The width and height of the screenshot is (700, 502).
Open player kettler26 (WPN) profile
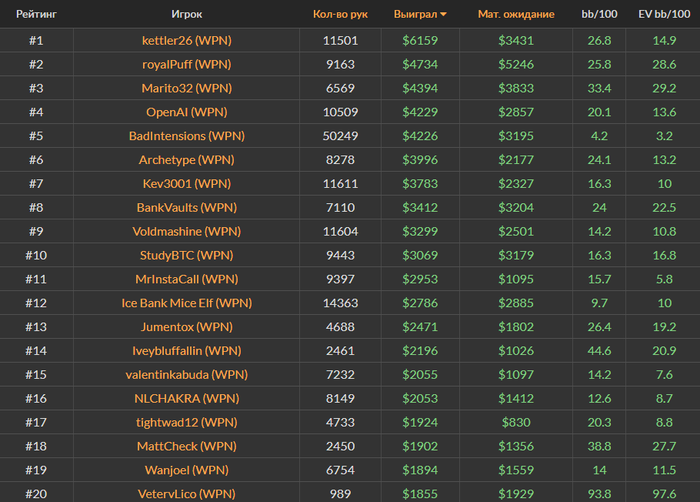click(x=186, y=40)
